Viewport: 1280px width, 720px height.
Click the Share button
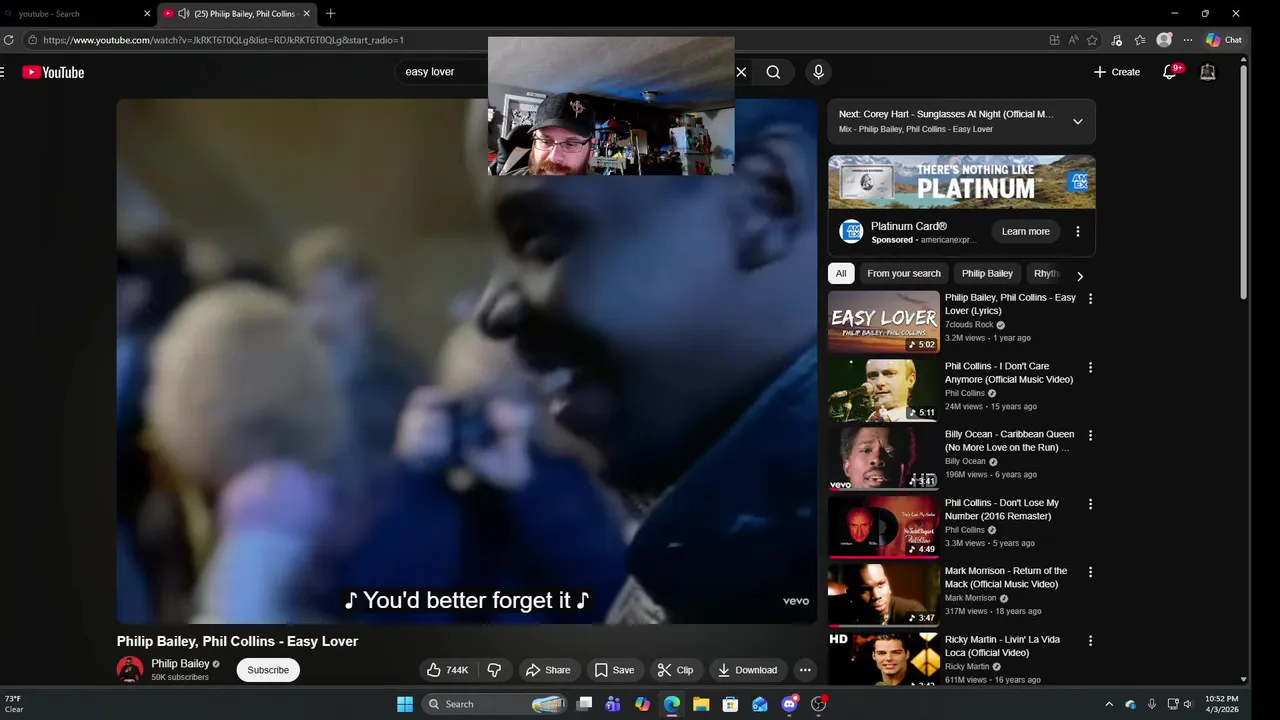(x=548, y=670)
